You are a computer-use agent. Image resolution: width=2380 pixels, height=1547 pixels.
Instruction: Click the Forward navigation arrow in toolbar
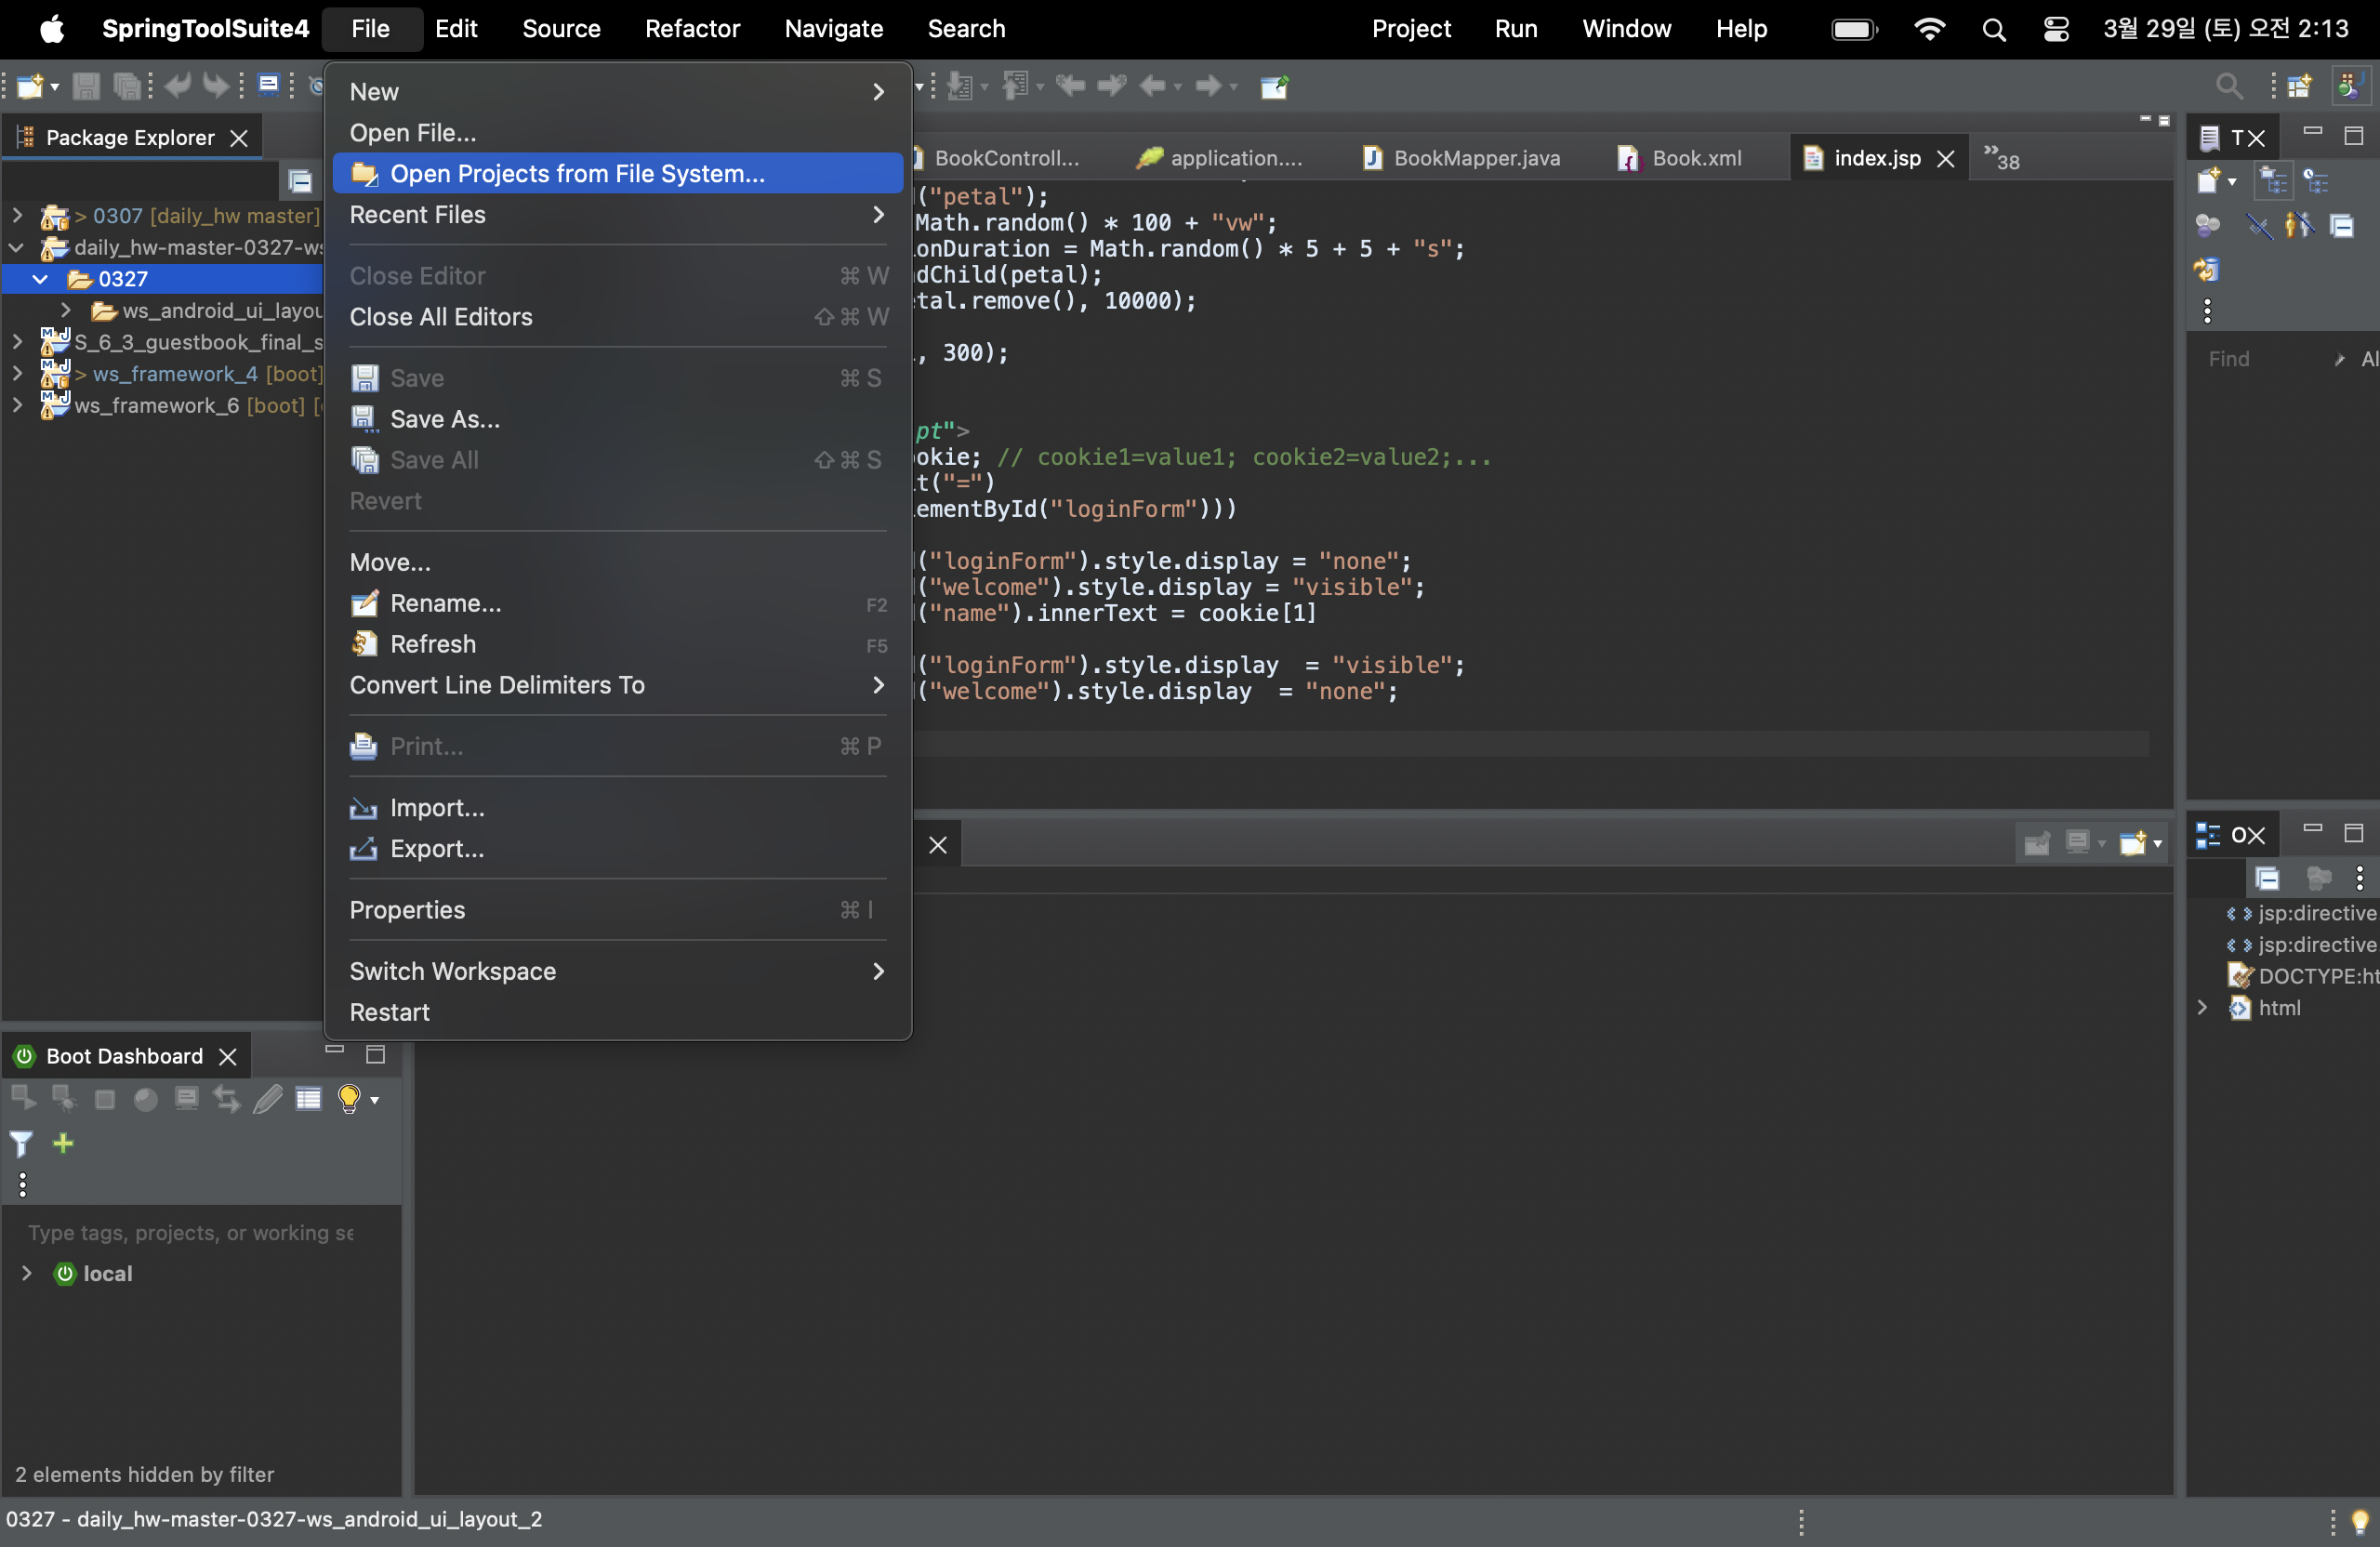pyautogui.click(x=1208, y=87)
